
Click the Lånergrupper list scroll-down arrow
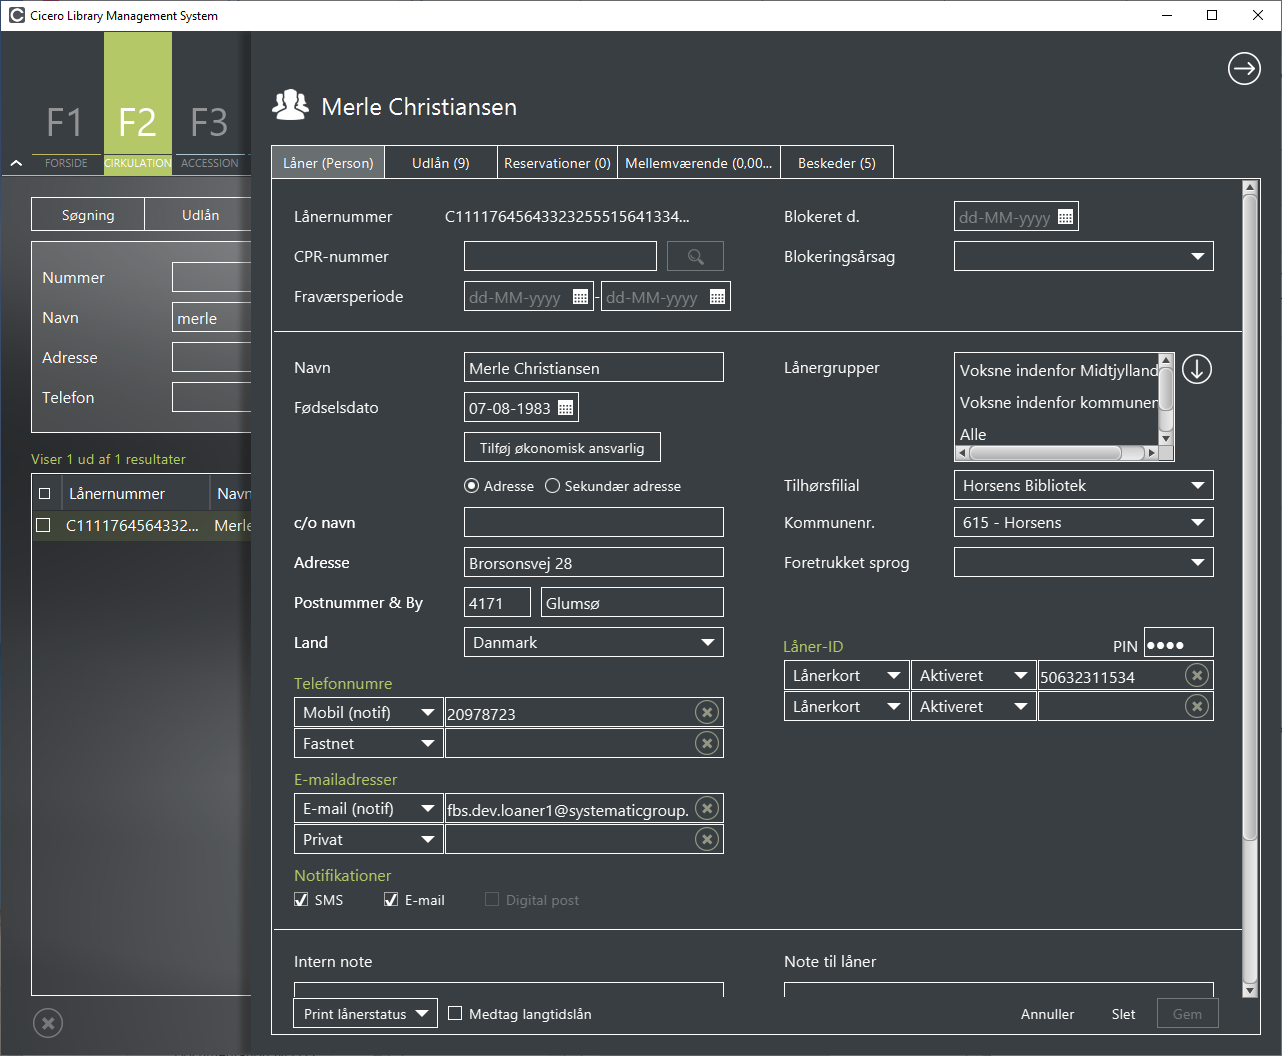pos(1166,438)
